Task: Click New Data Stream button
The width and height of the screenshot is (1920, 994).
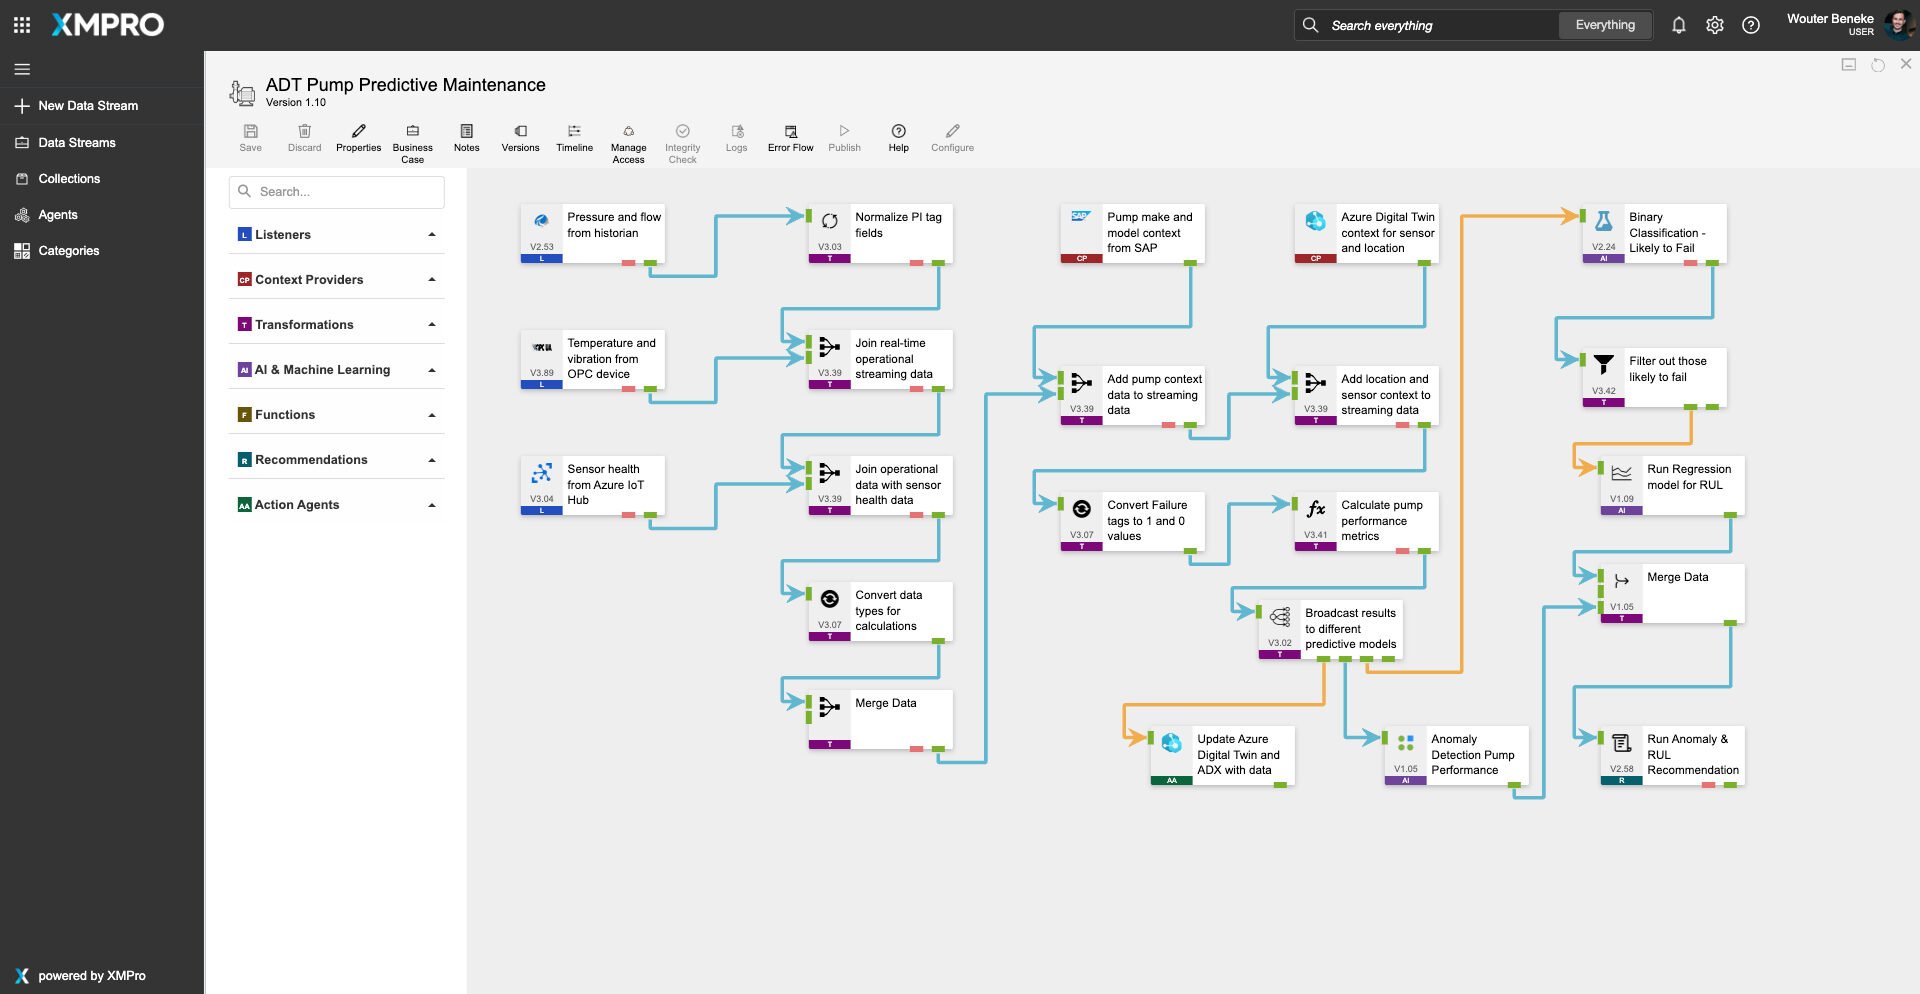Action: click(x=88, y=106)
